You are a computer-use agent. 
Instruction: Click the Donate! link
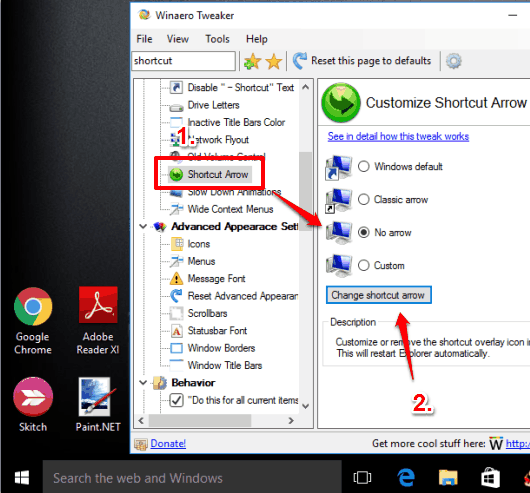pos(168,444)
